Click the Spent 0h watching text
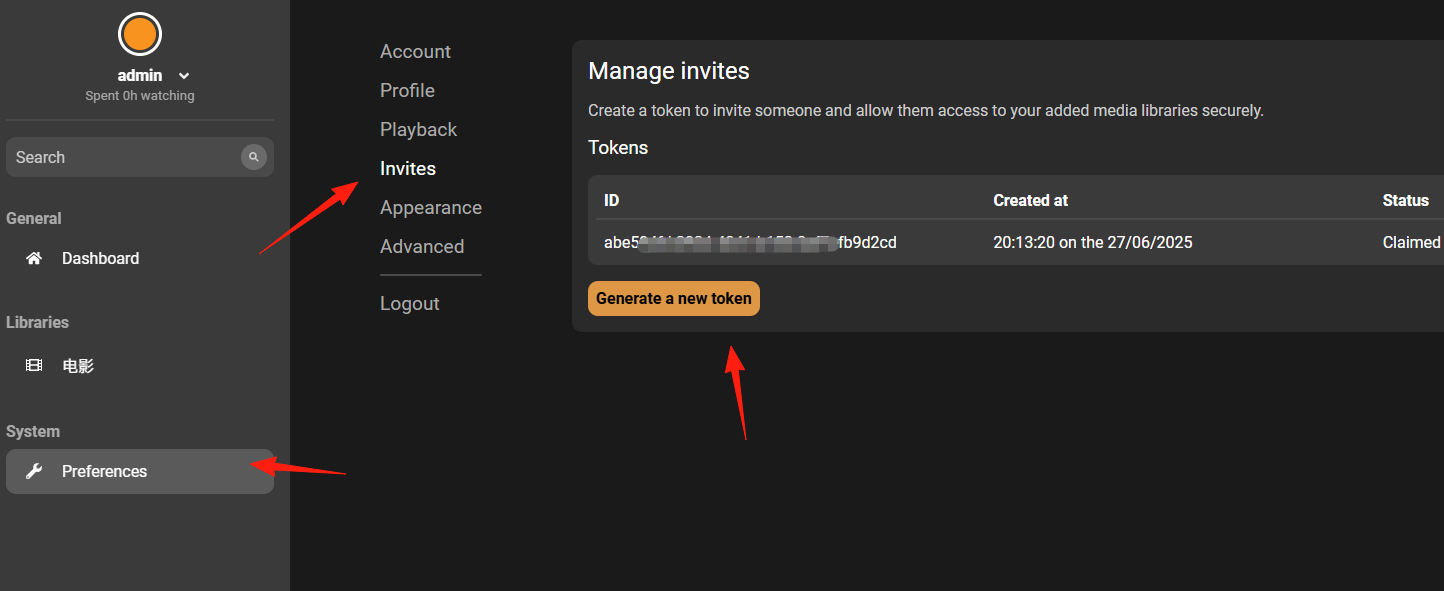1444x591 pixels. (140, 96)
